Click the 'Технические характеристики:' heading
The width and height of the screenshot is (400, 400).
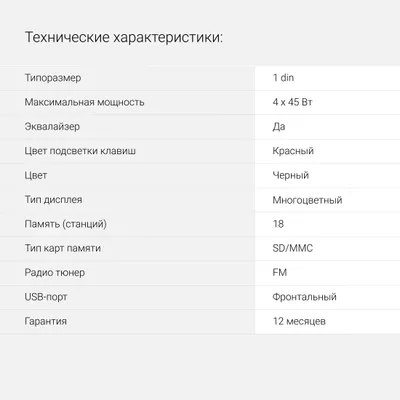(x=124, y=37)
